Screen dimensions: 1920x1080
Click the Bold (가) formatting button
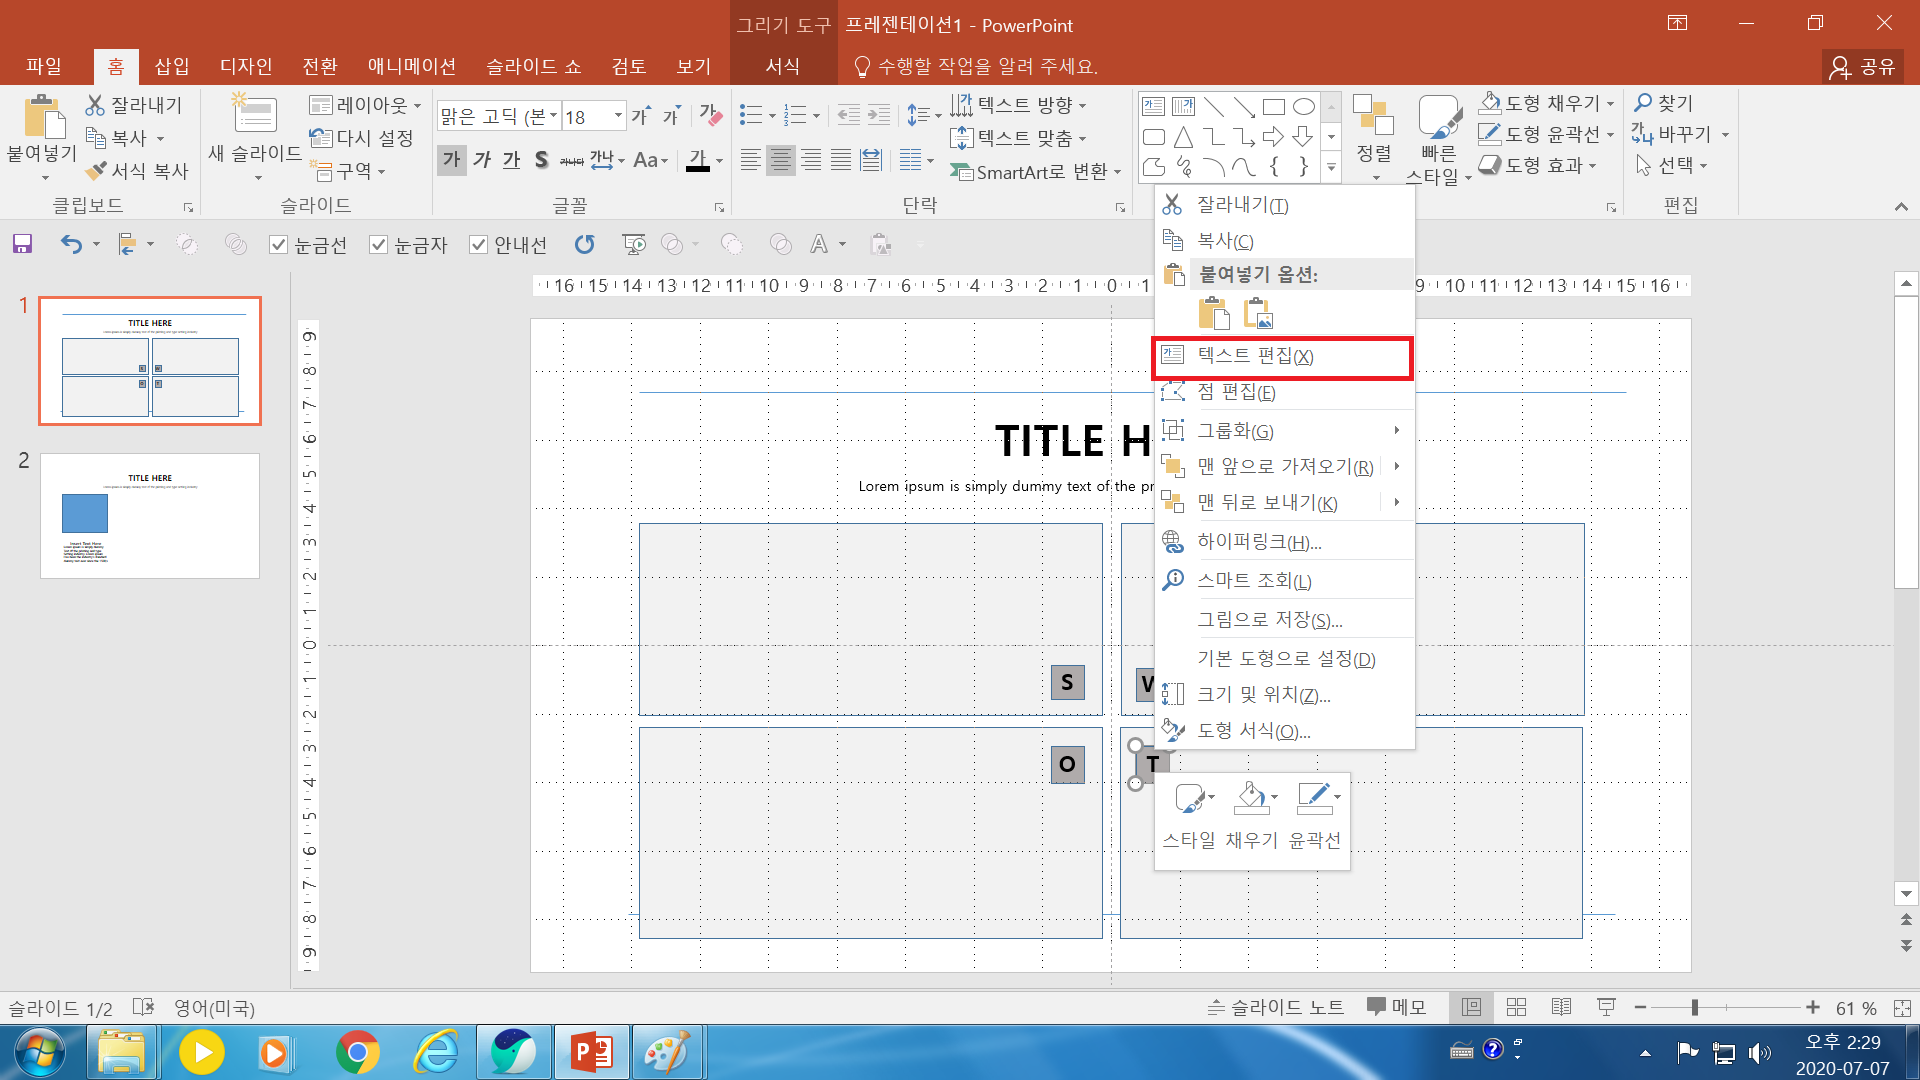point(452,160)
